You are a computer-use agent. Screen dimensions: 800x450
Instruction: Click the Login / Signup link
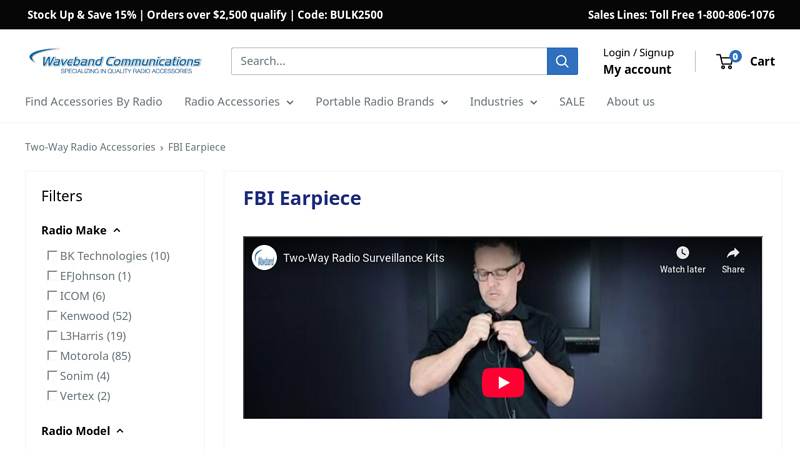[638, 53]
